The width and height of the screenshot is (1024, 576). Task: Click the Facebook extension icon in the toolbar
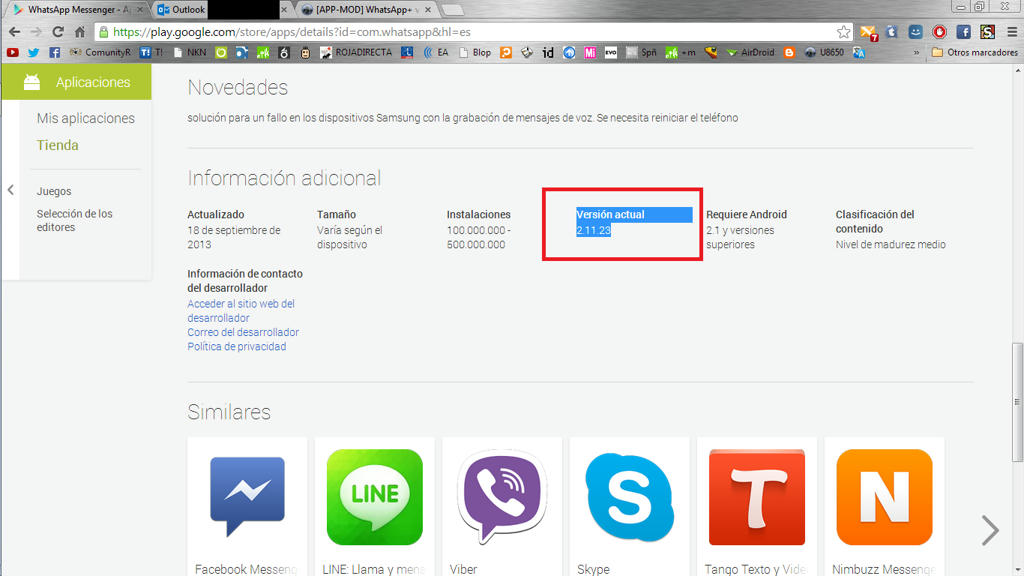(x=963, y=32)
